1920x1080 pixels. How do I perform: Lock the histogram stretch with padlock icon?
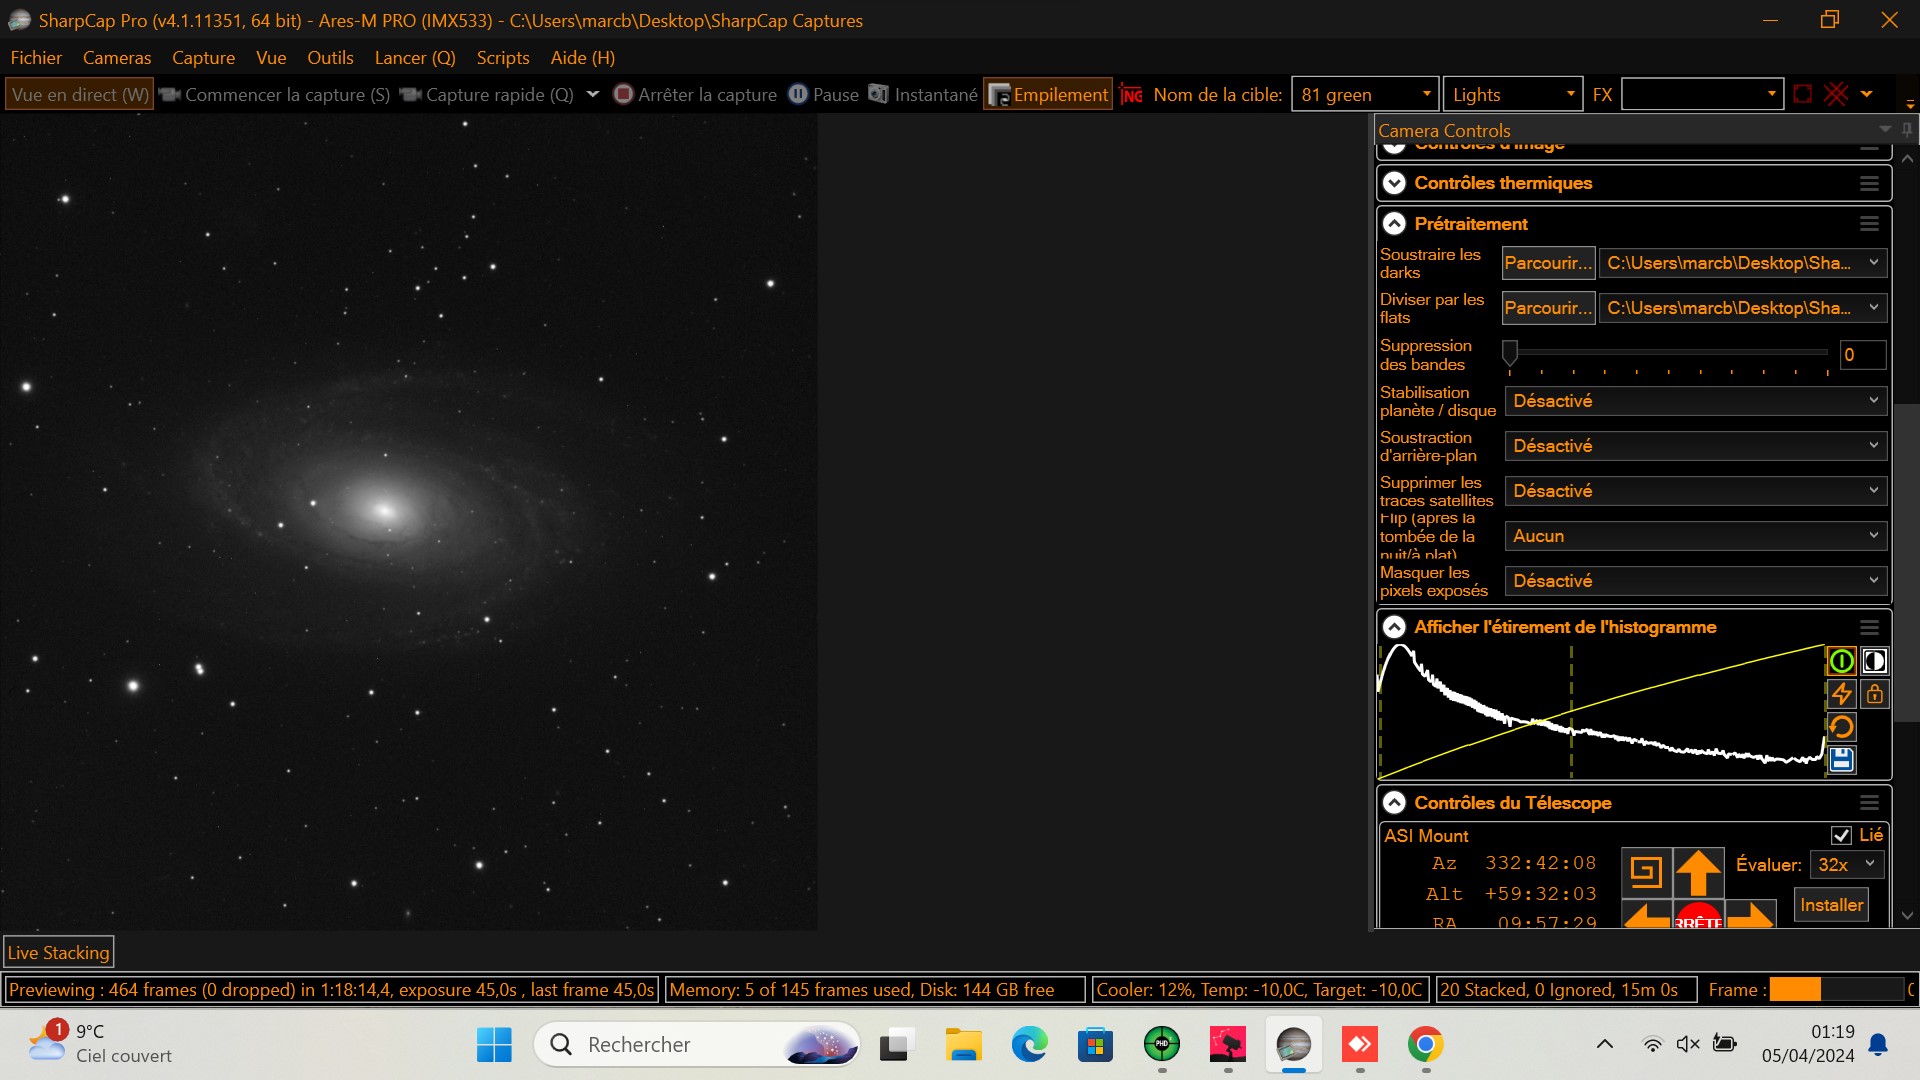(1875, 694)
